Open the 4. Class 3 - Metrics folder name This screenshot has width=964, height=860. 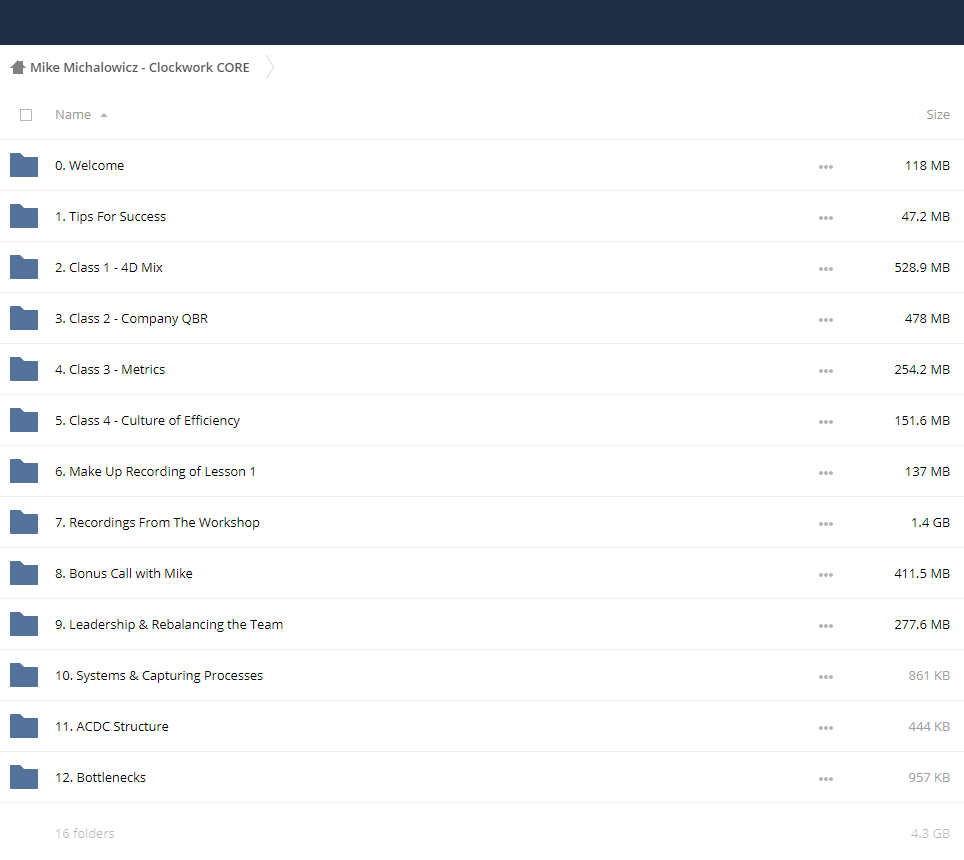(110, 369)
